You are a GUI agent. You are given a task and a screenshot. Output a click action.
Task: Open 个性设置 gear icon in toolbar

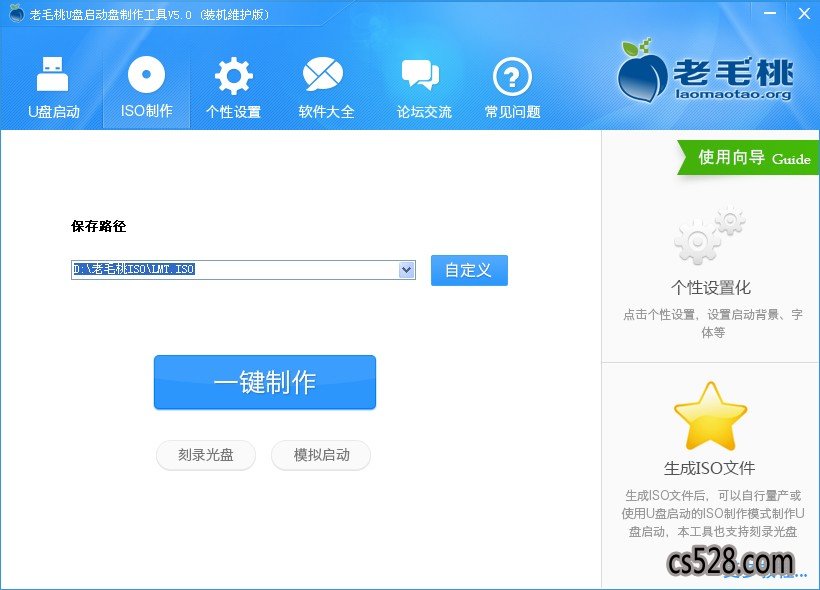click(234, 75)
